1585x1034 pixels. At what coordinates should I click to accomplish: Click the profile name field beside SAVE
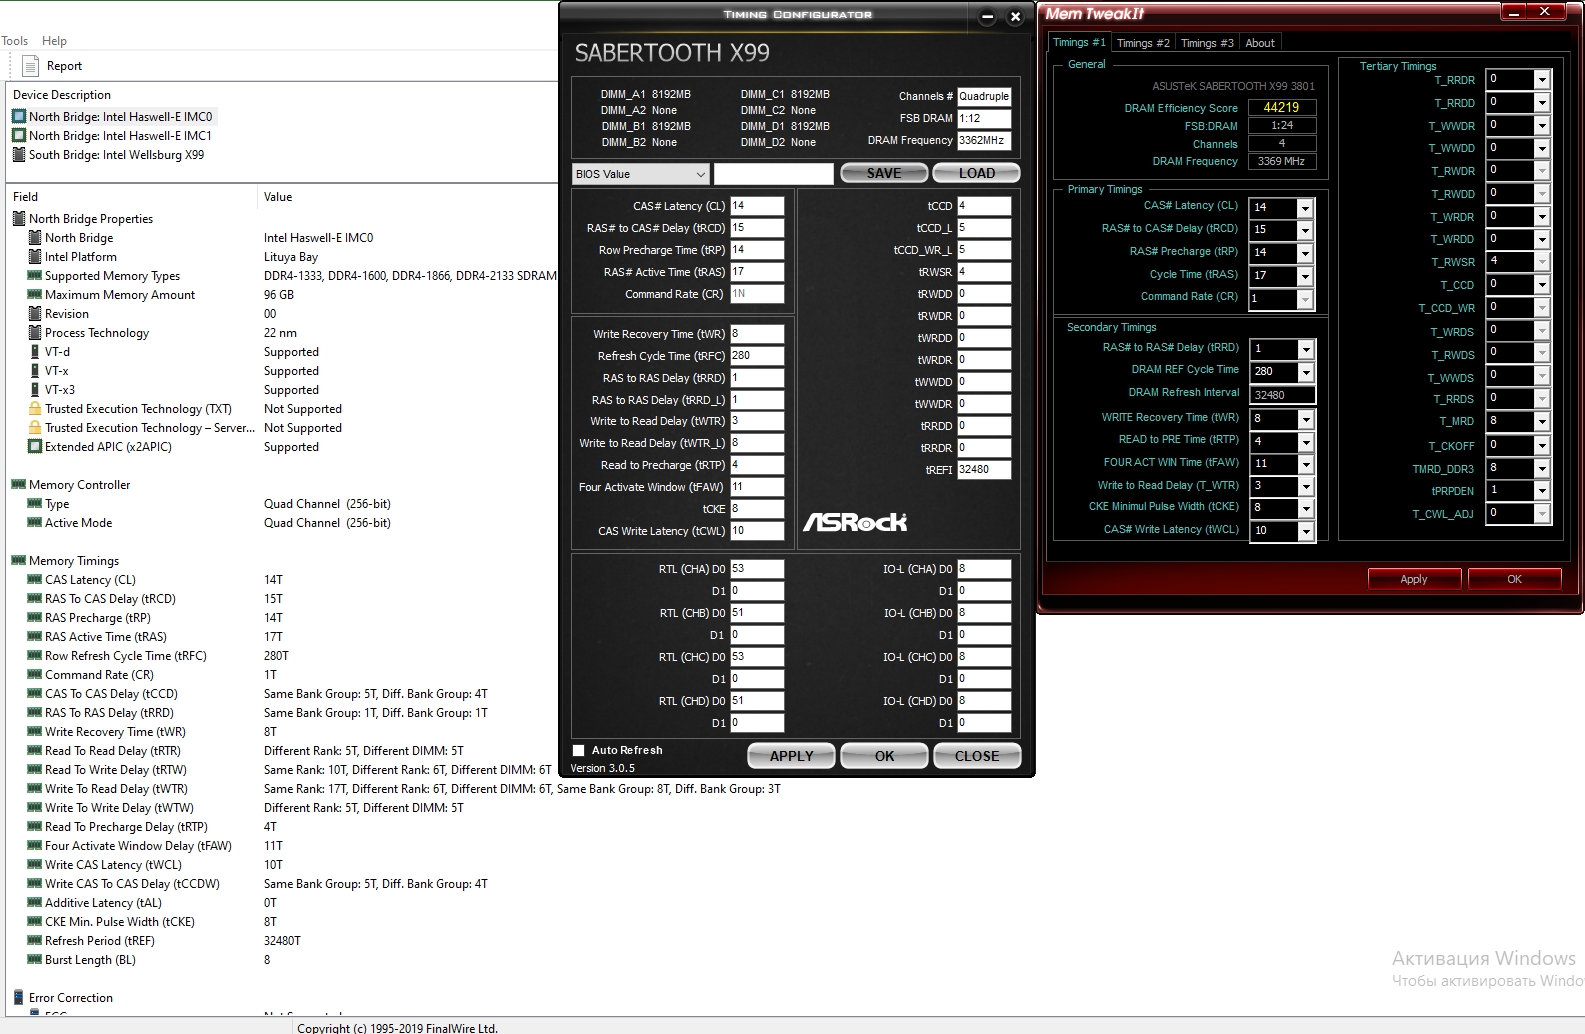[773, 174]
